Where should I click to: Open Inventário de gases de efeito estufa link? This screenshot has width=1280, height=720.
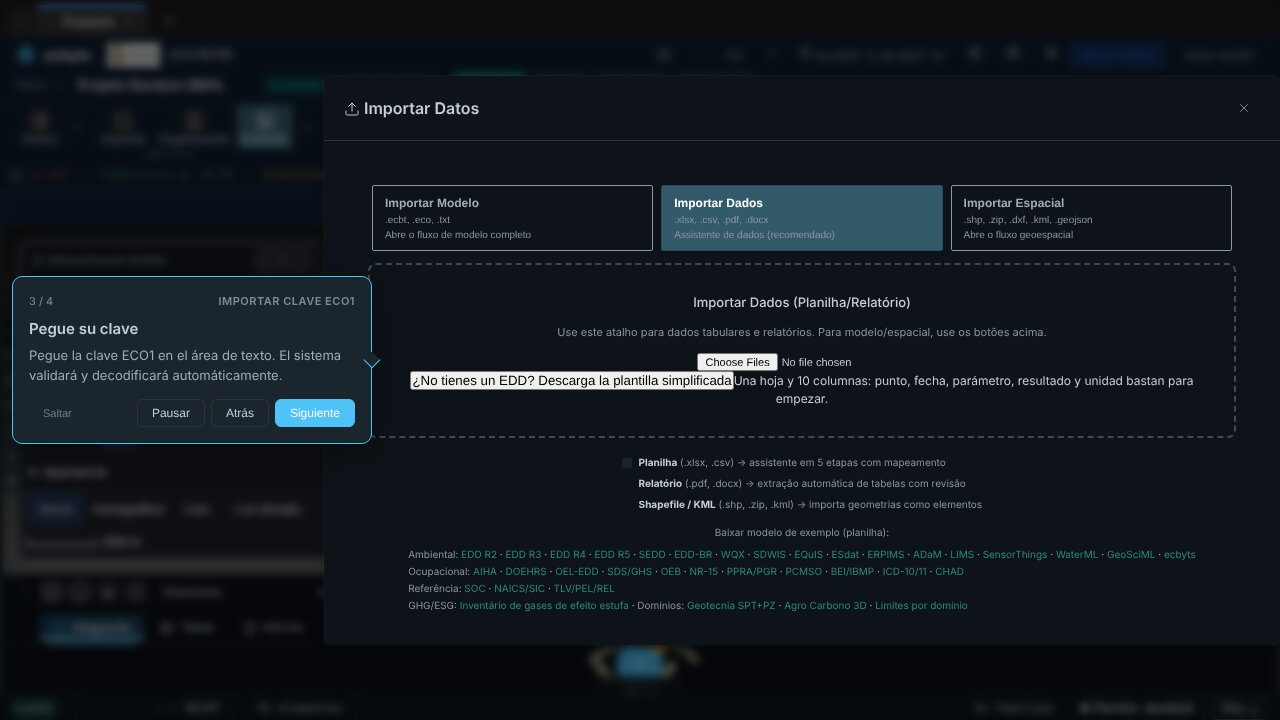[x=544, y=605]
